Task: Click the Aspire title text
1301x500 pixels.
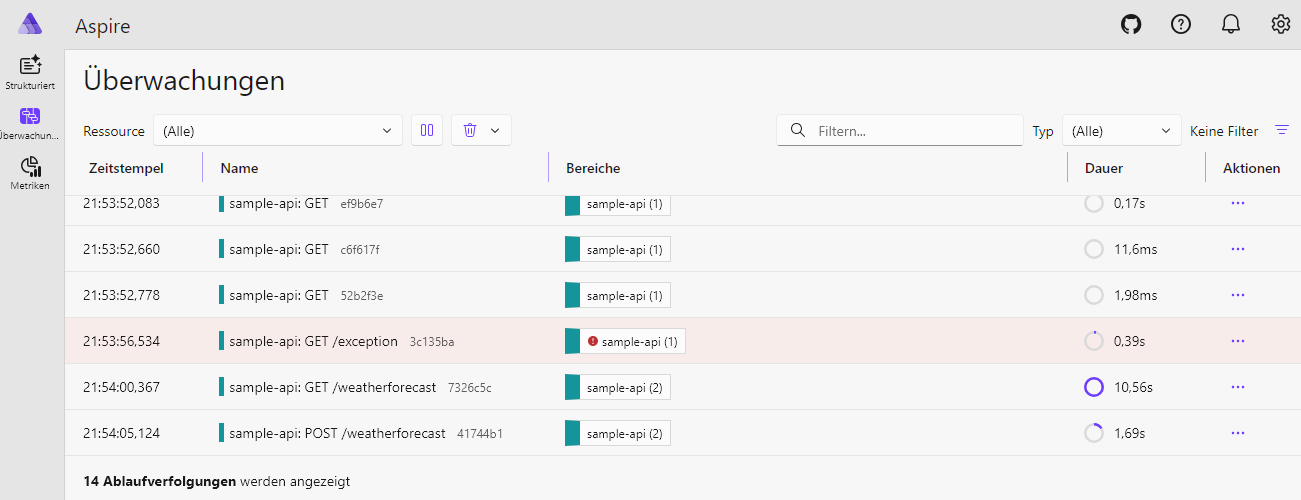Action: pos(103,26)
